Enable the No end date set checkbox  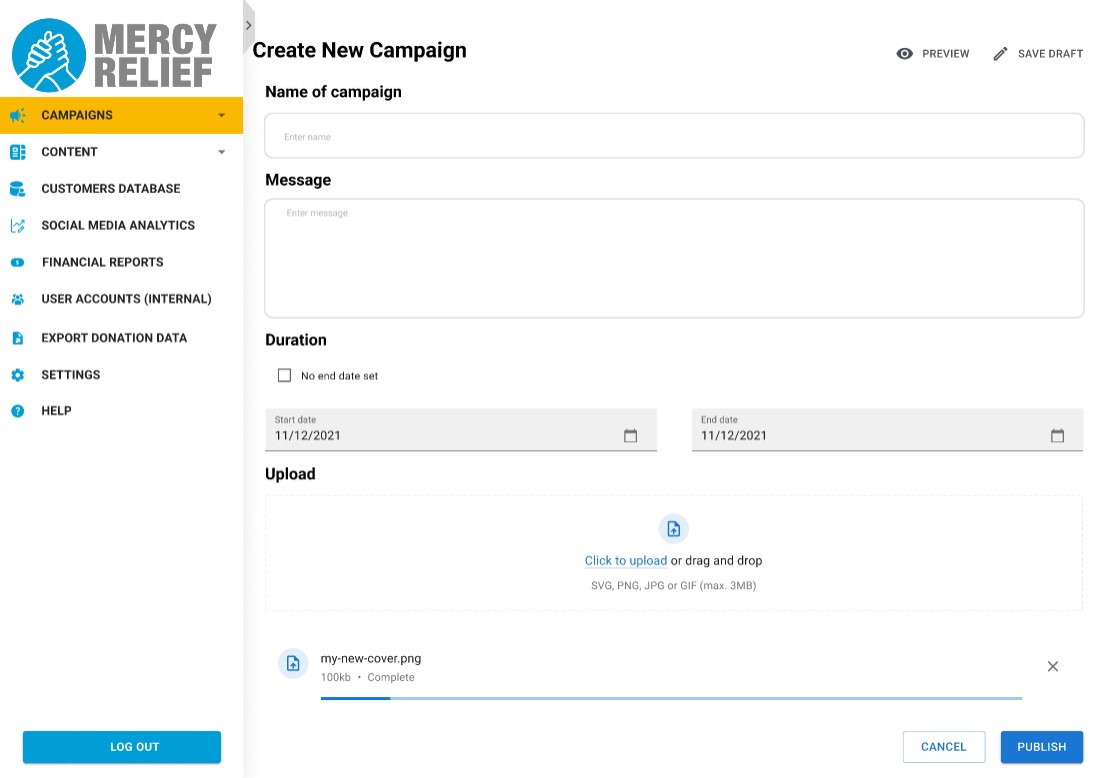(x=284, y=376)
